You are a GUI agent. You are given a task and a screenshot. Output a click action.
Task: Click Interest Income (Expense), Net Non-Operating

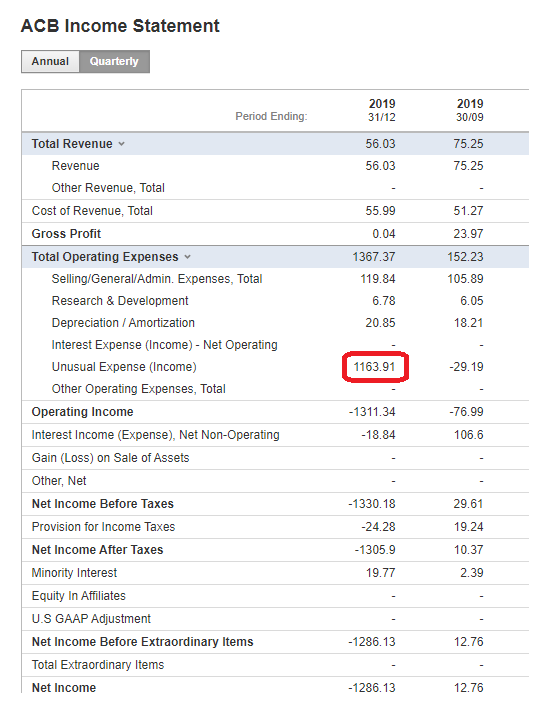(156, 435)
